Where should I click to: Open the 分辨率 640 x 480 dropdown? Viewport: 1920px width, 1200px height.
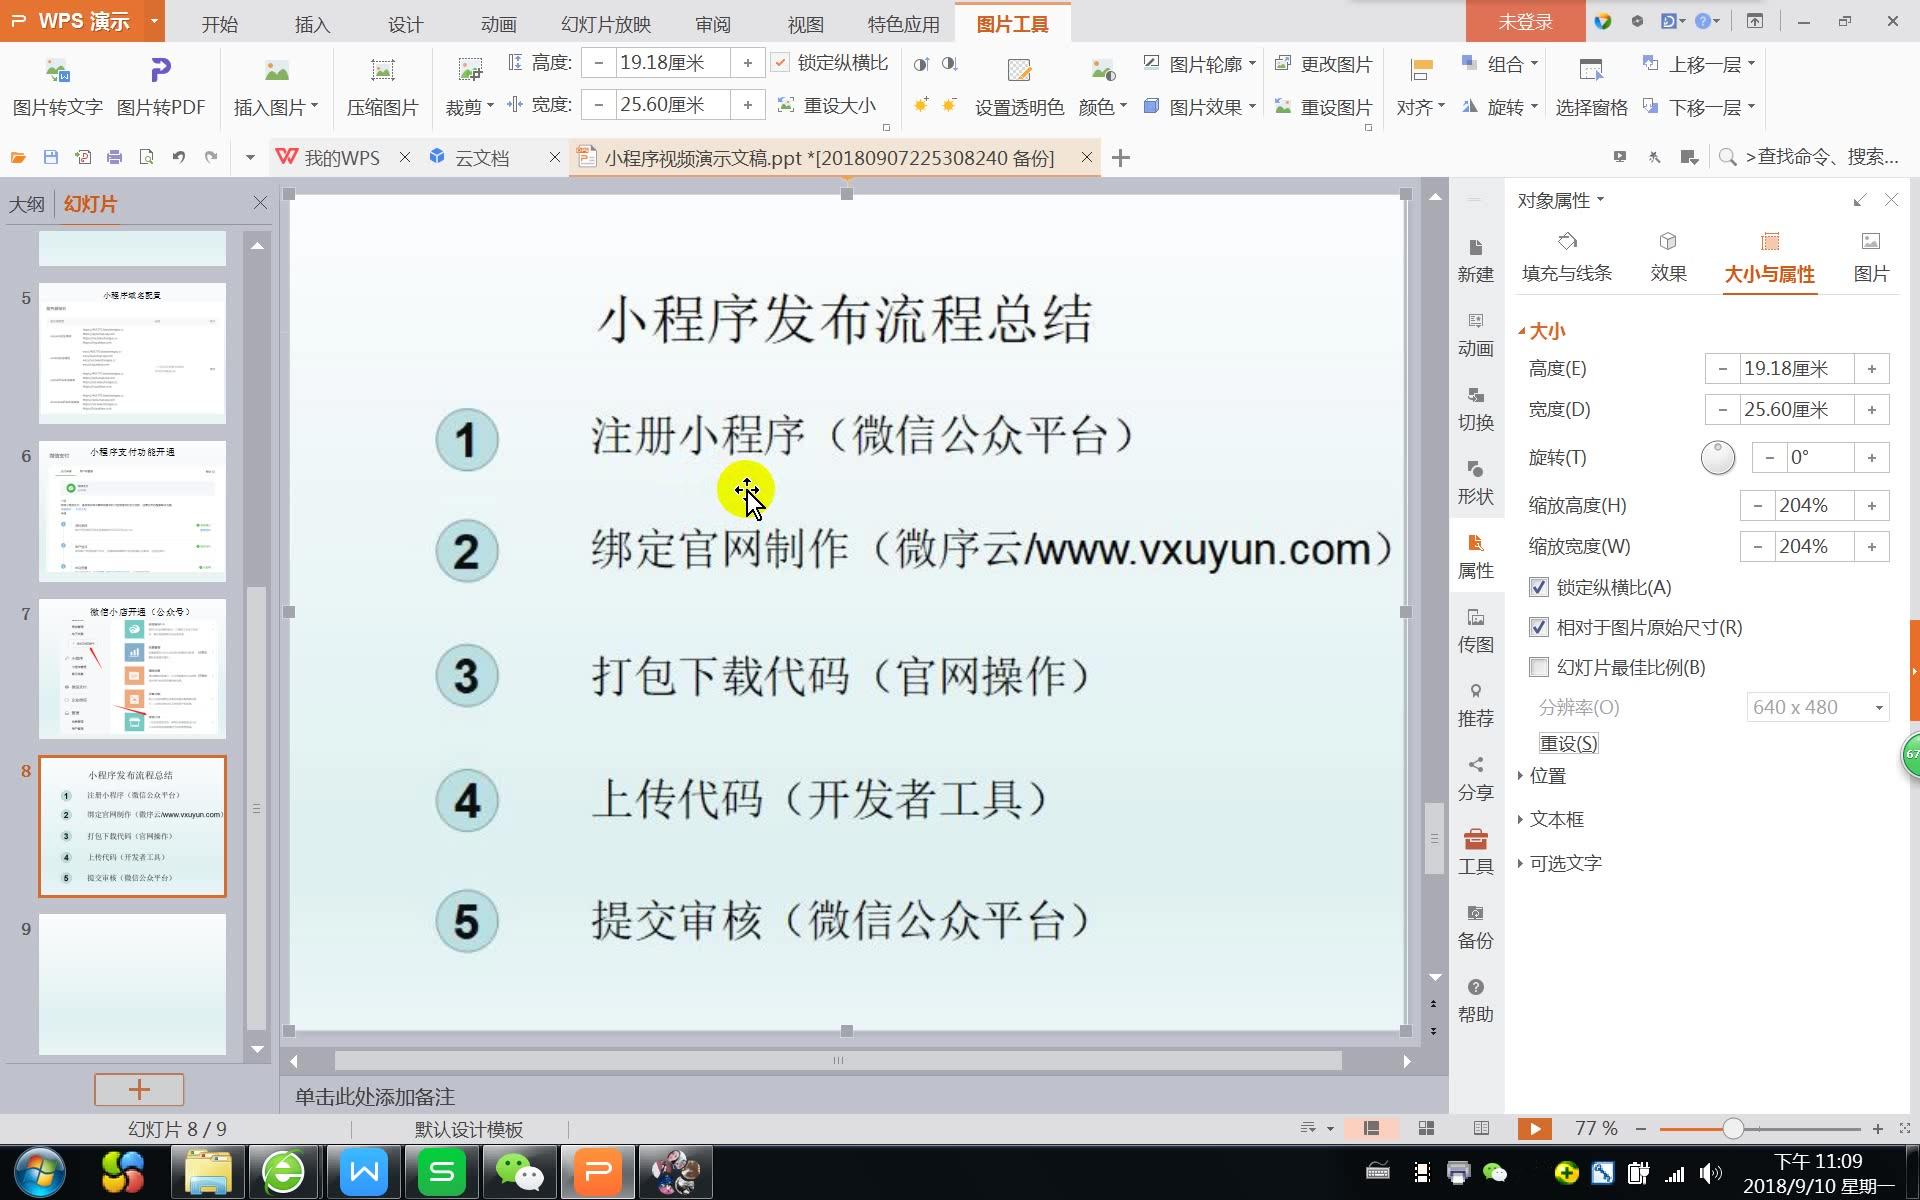(x=1817, y=707)
